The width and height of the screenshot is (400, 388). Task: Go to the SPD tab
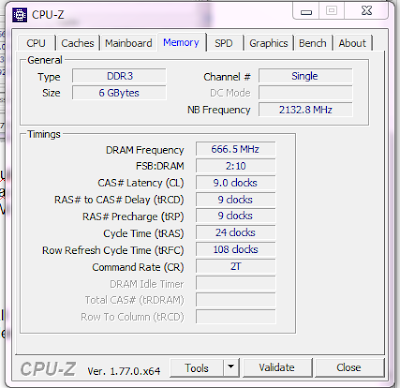tap(223, 43)
